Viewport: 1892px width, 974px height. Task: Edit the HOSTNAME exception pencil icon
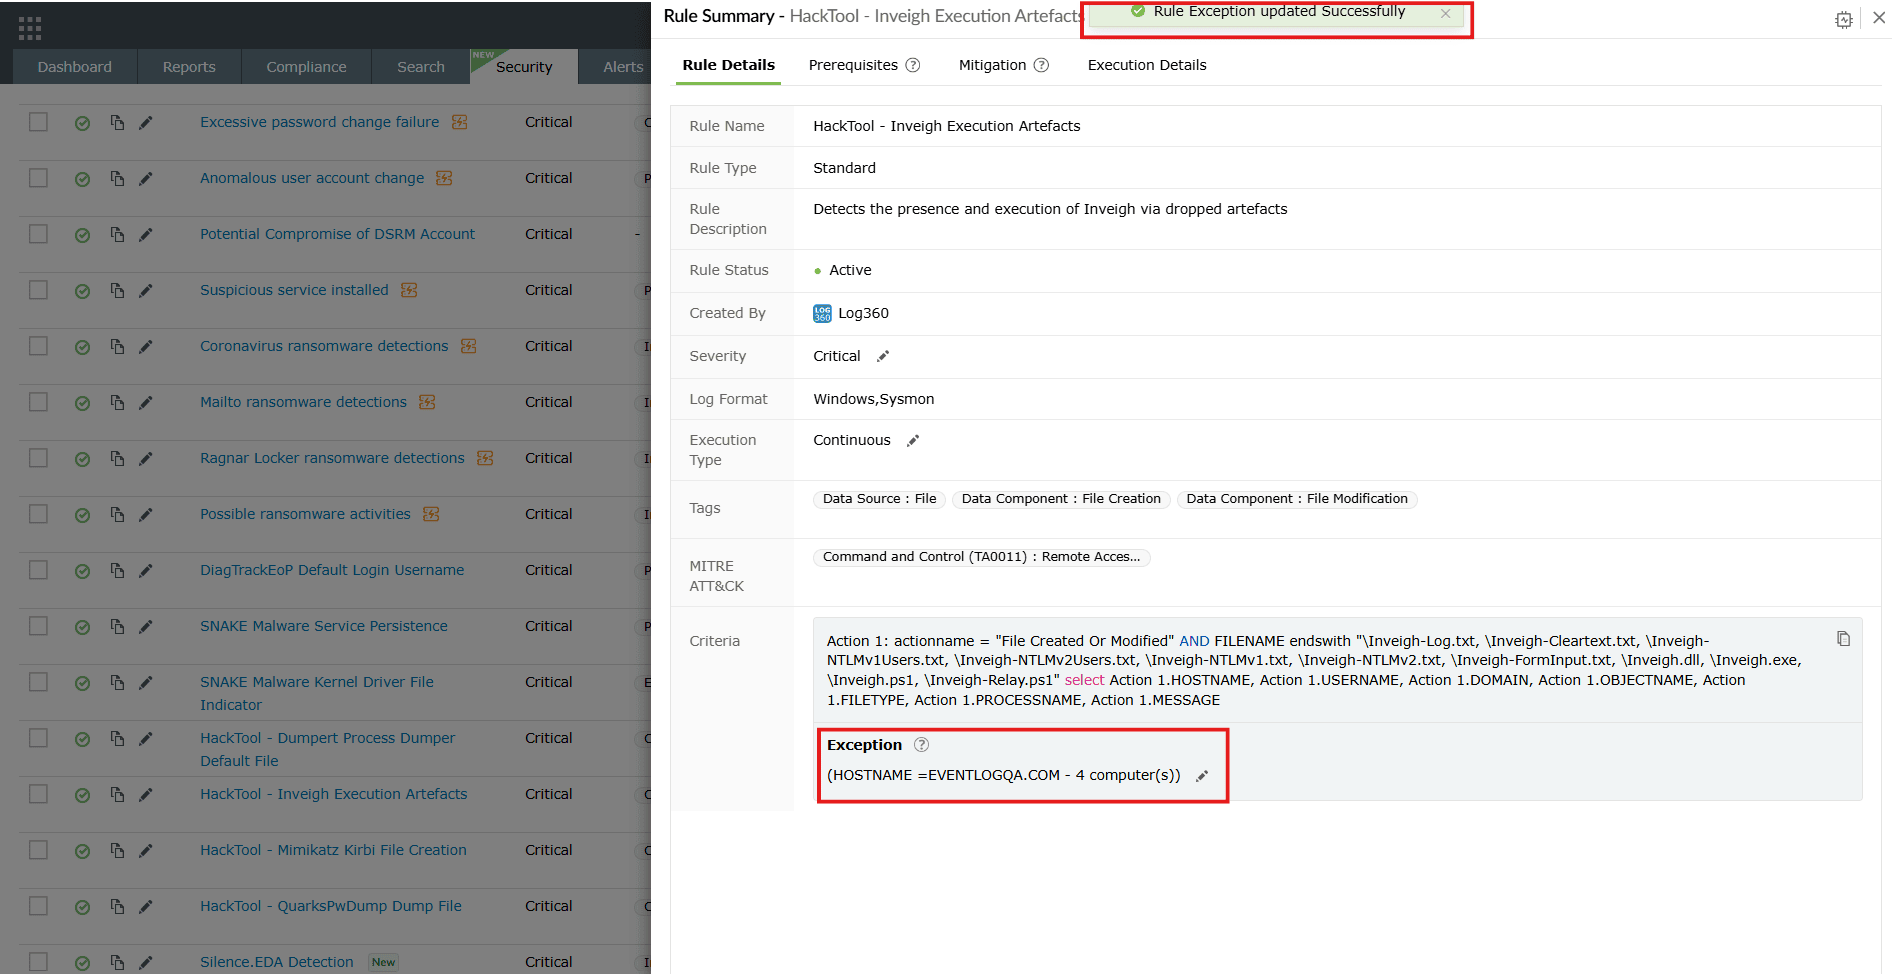point(1202,776)
